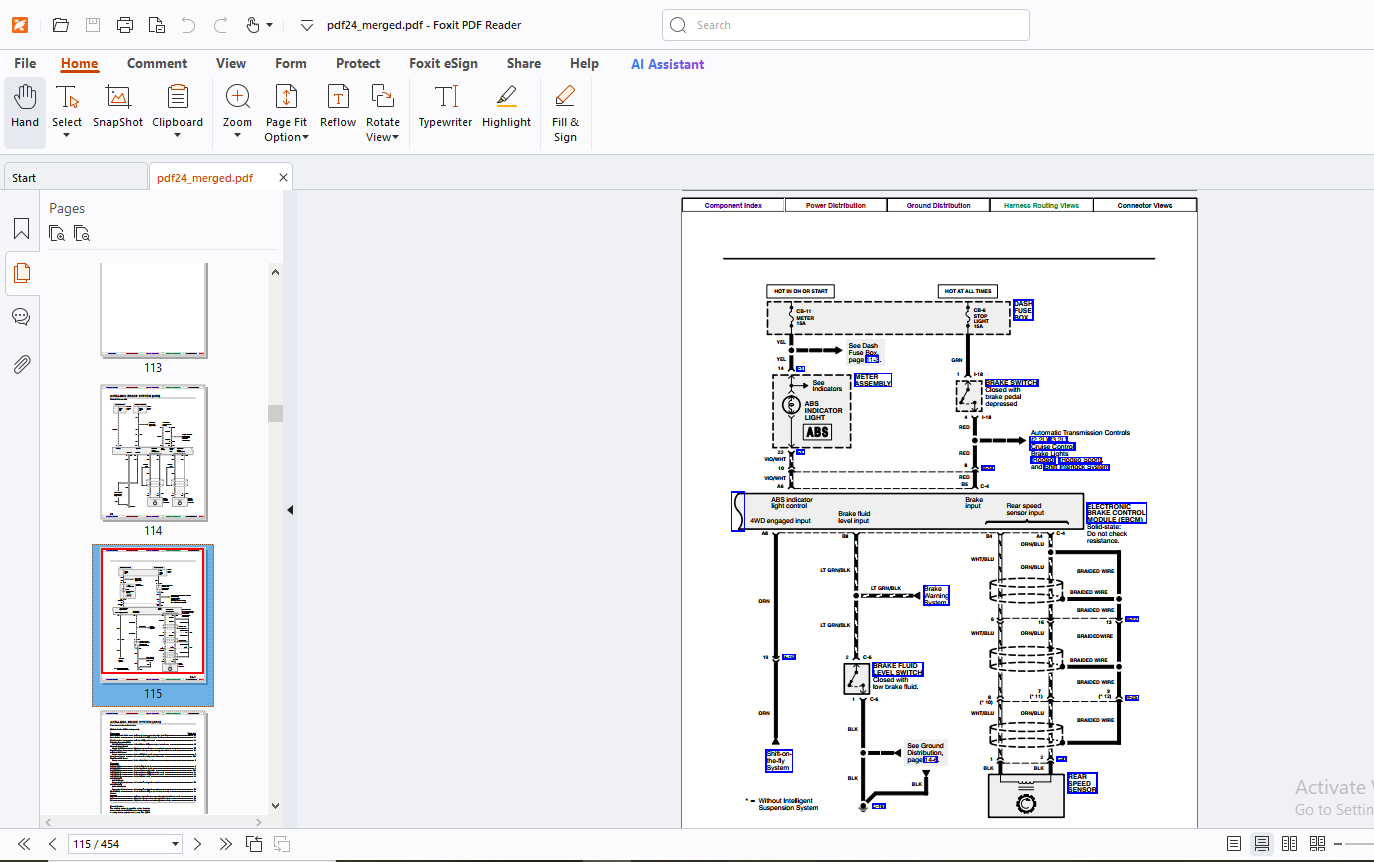The height and width of the screenshot is (862, 1374).
Task: Select page 114 thumbnail
Action: pyautogui.click(x=154, y=453)
